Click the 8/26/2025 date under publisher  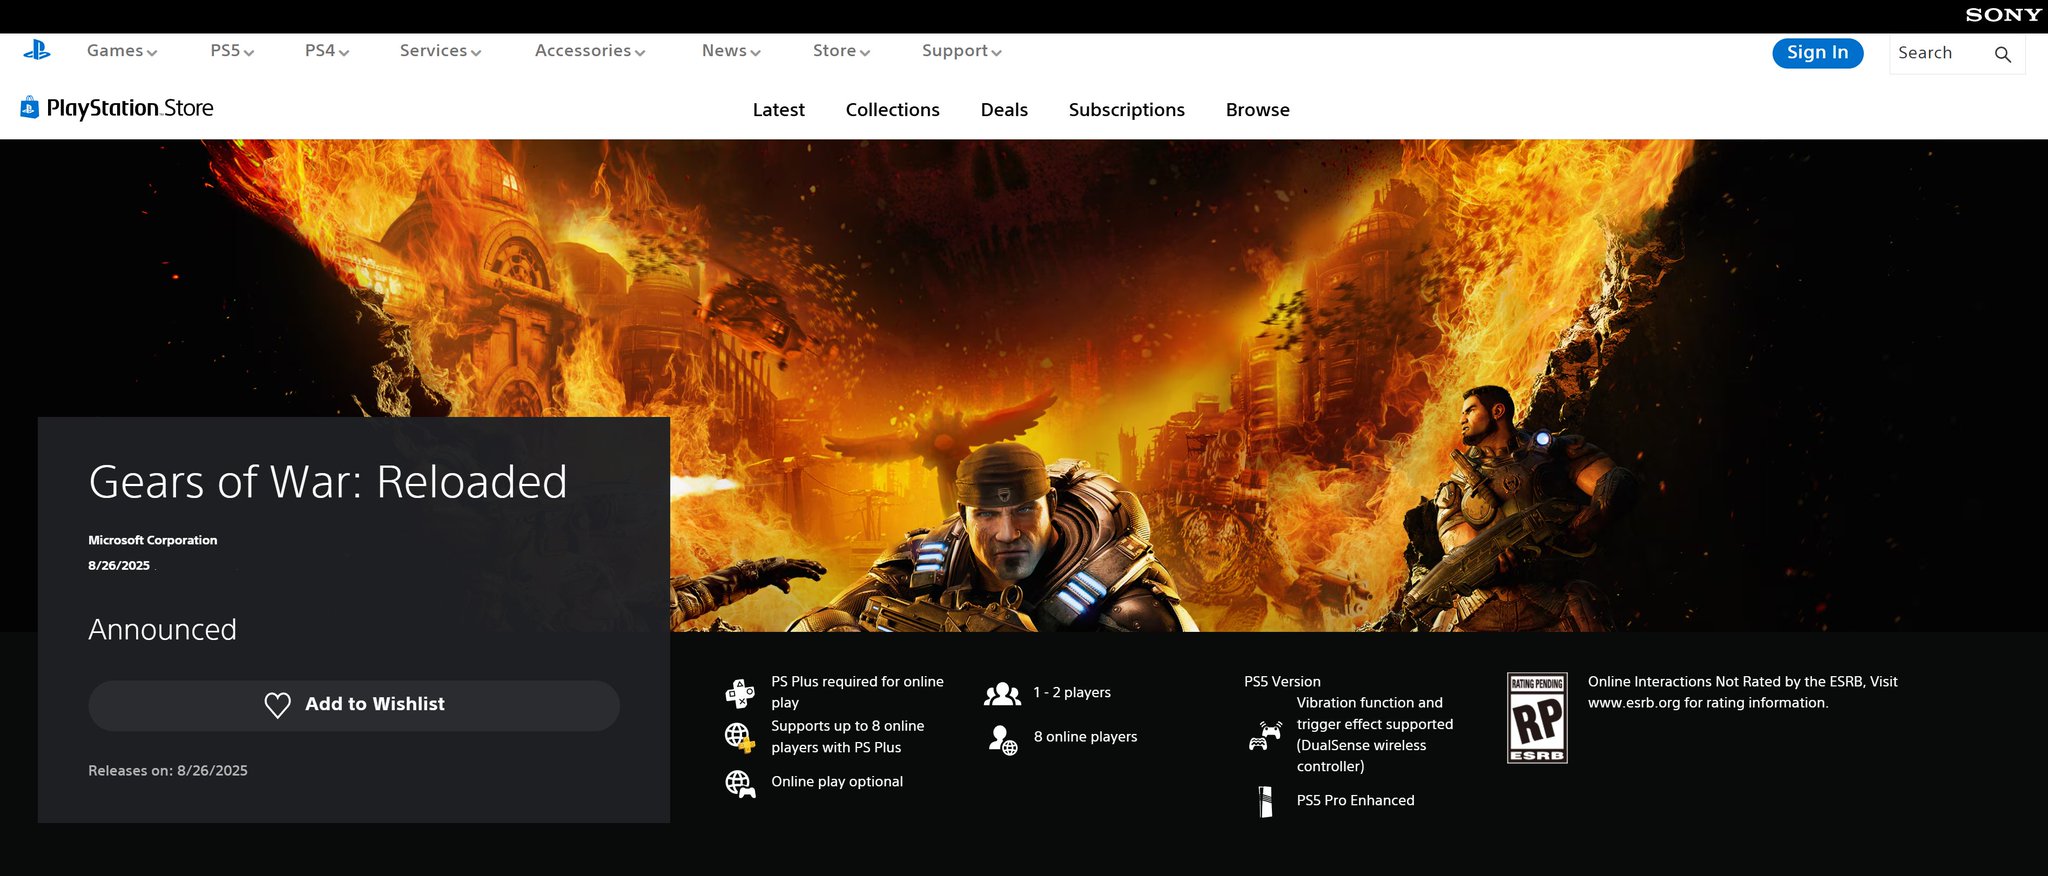click(119, 566)
